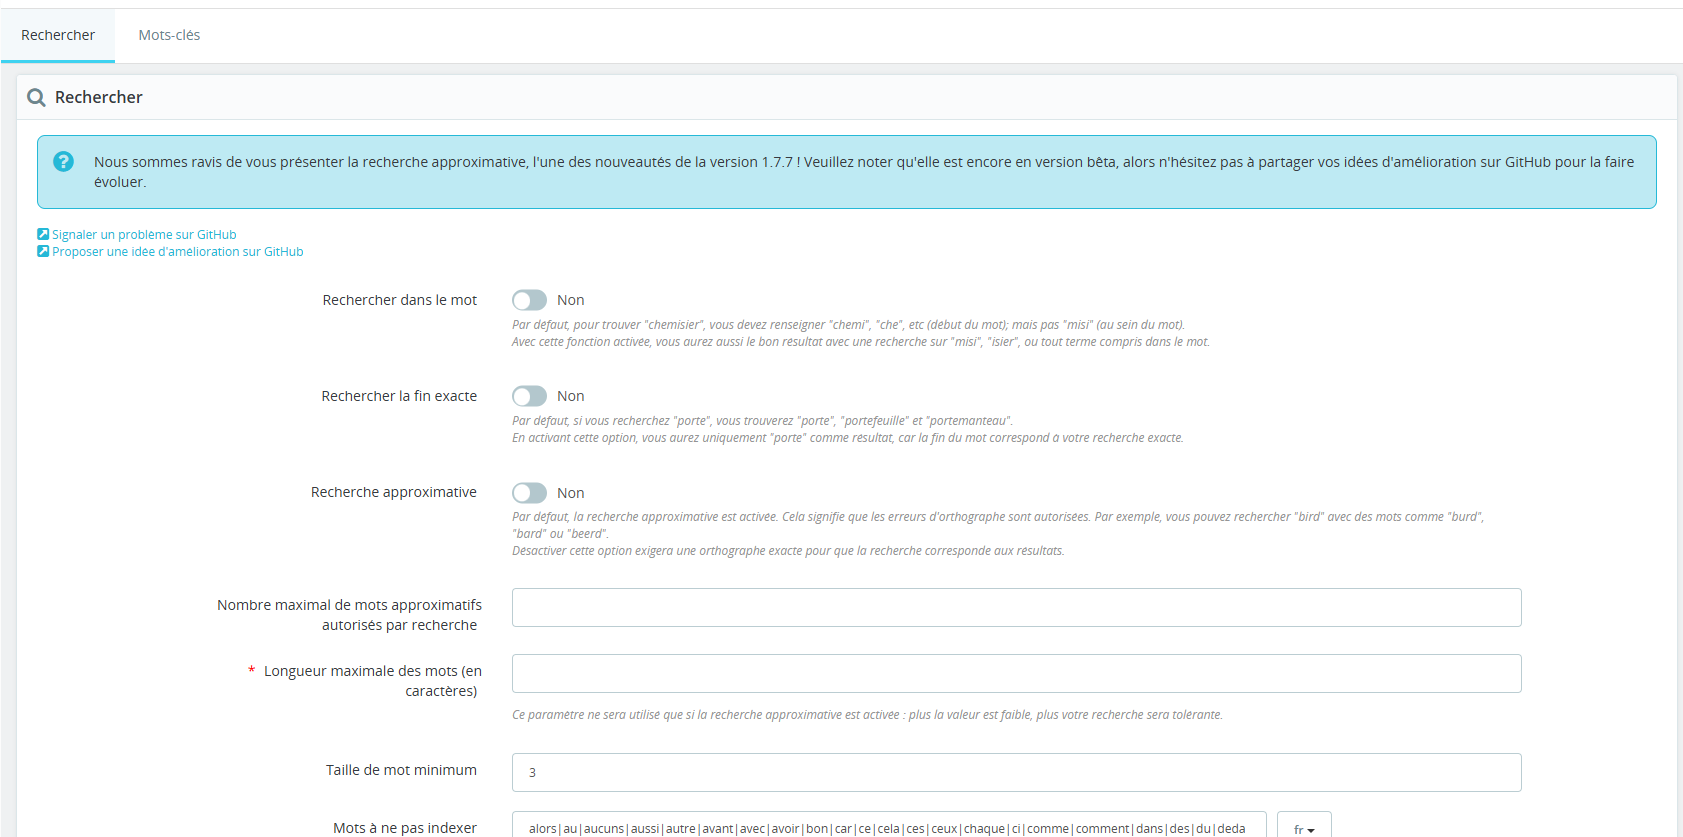1683x837 pixels.
Task: Click the question mark info icon in blue banner
Action: tap(63, 161)
